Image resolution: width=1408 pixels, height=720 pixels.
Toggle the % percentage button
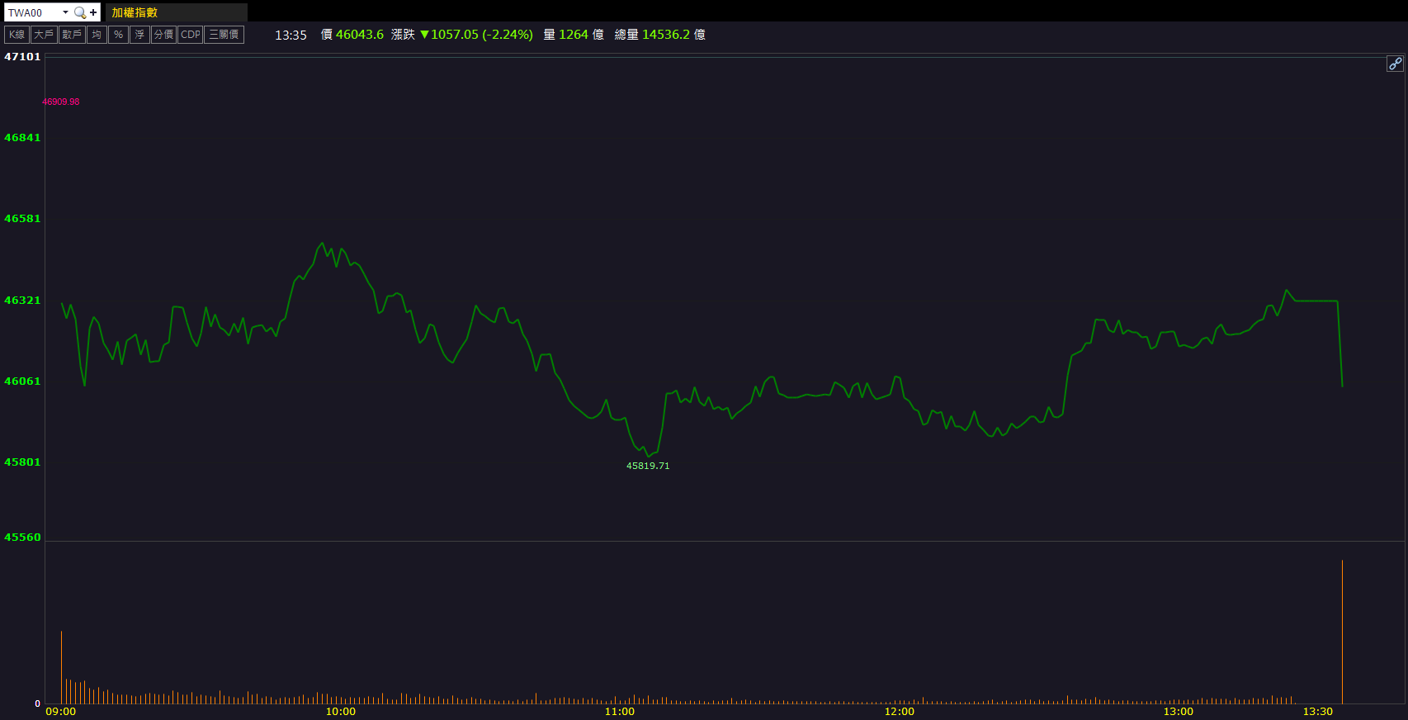tap(118, 34)
